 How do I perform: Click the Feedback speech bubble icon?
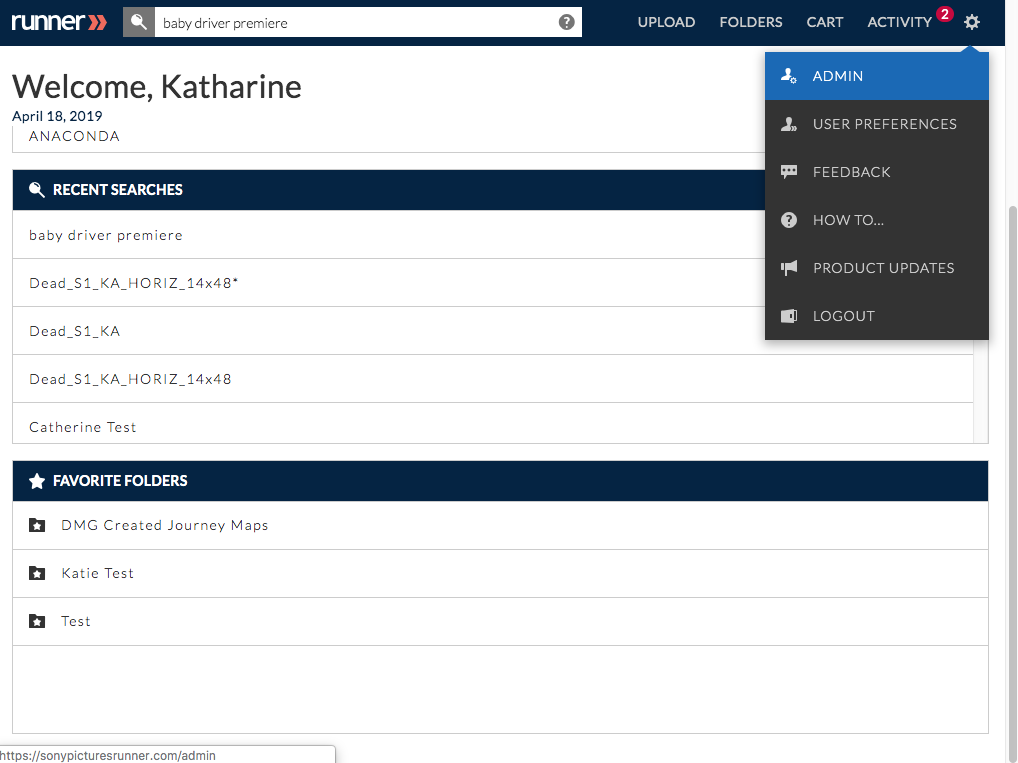[x=789, y=172]
